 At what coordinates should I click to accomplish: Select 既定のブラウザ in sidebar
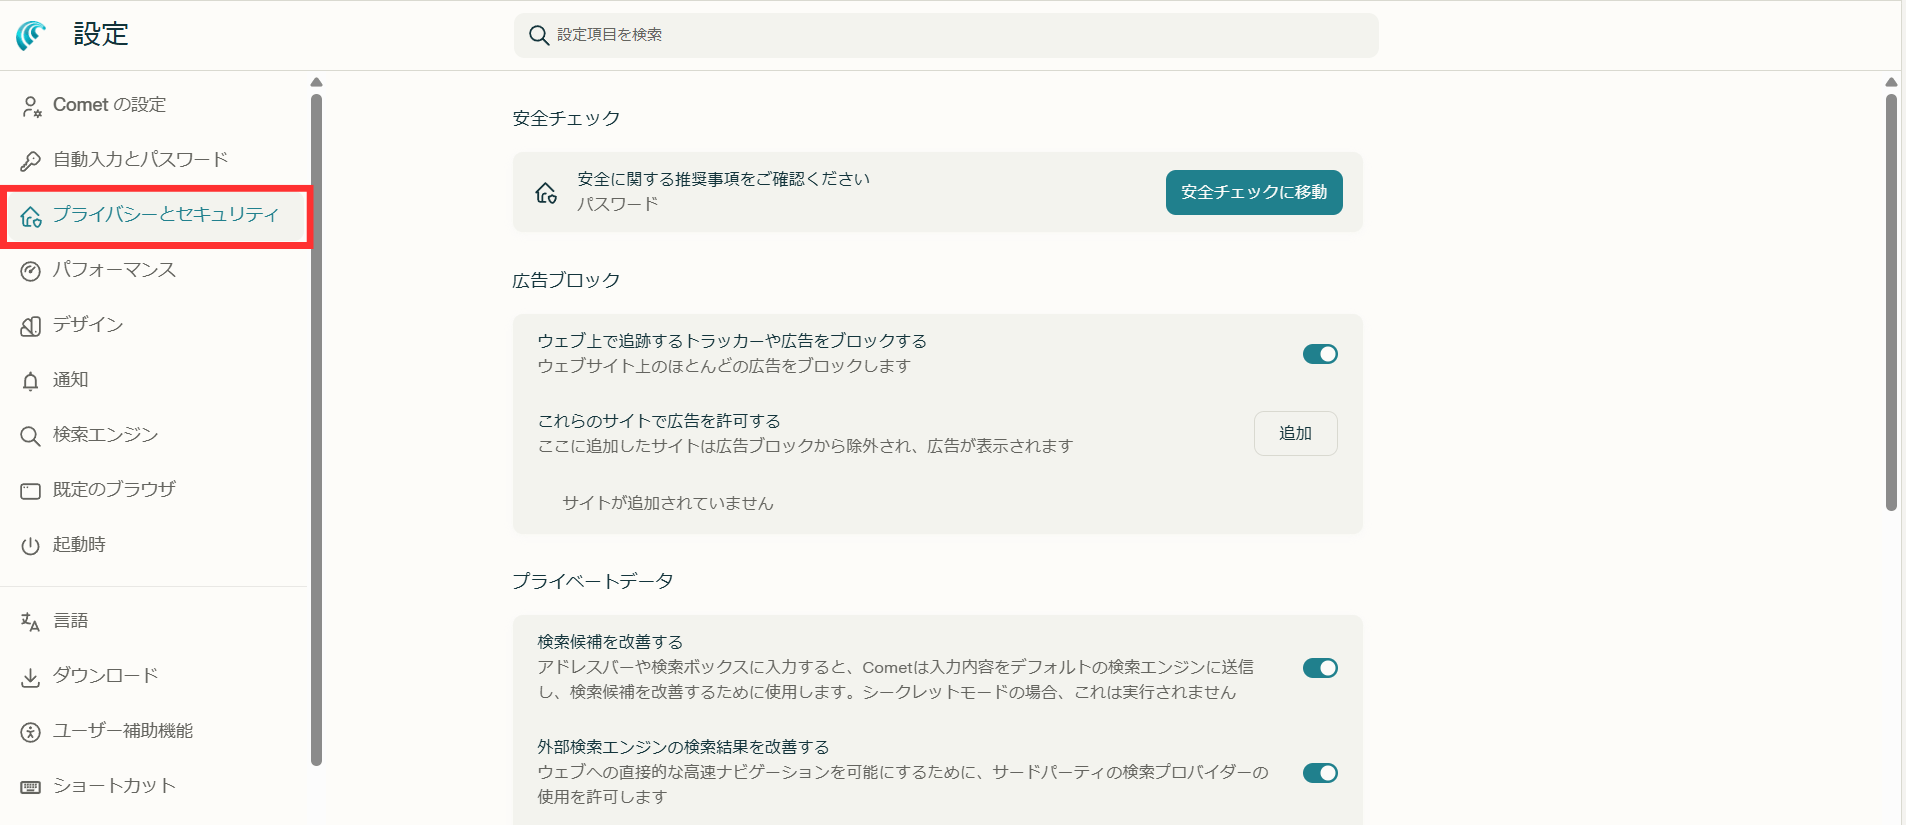pos(114,490)
